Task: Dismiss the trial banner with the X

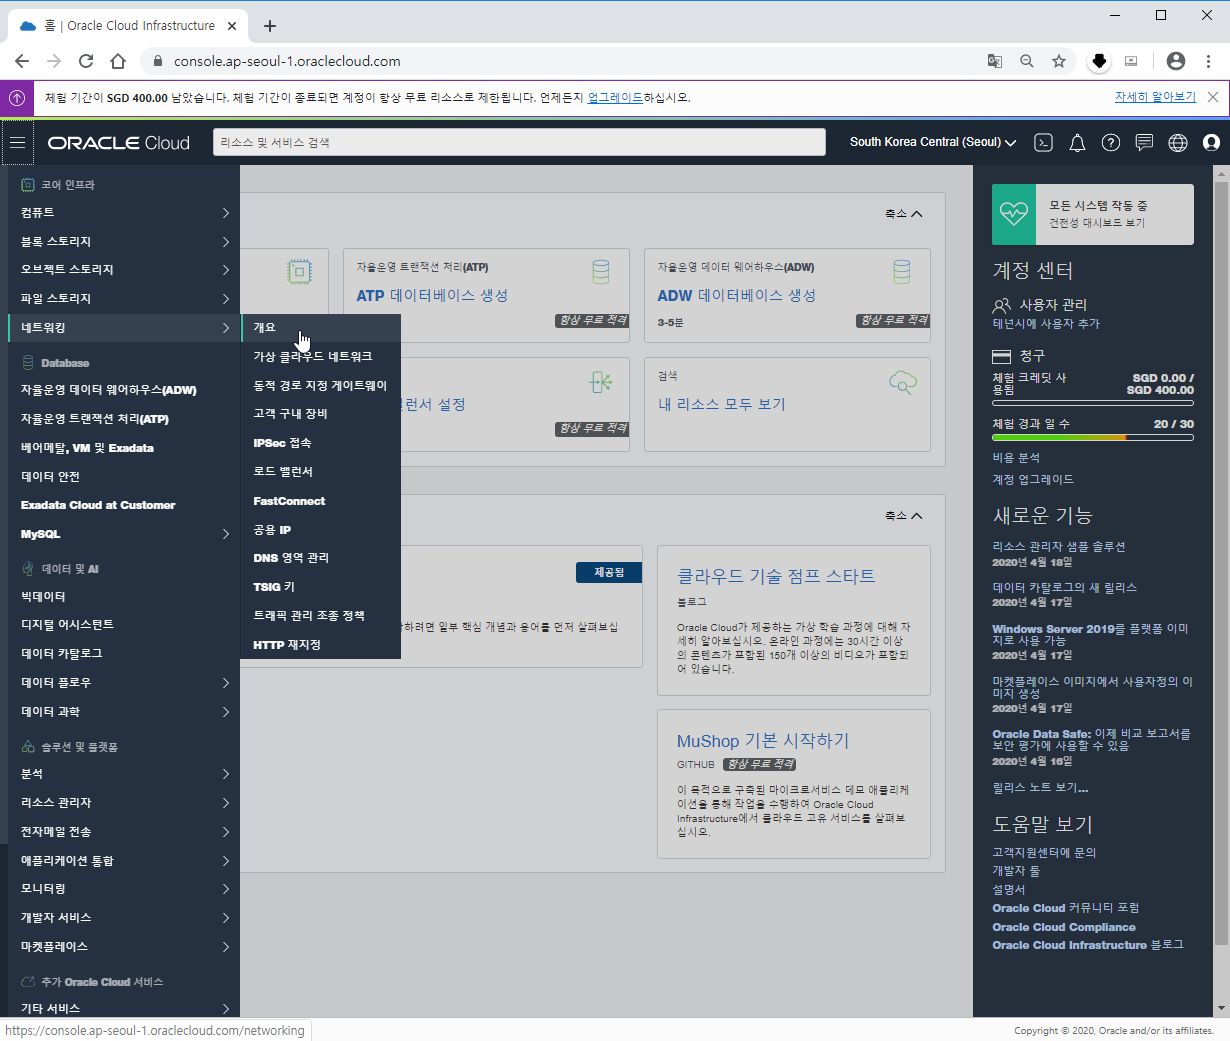Action: [1213, 97]
